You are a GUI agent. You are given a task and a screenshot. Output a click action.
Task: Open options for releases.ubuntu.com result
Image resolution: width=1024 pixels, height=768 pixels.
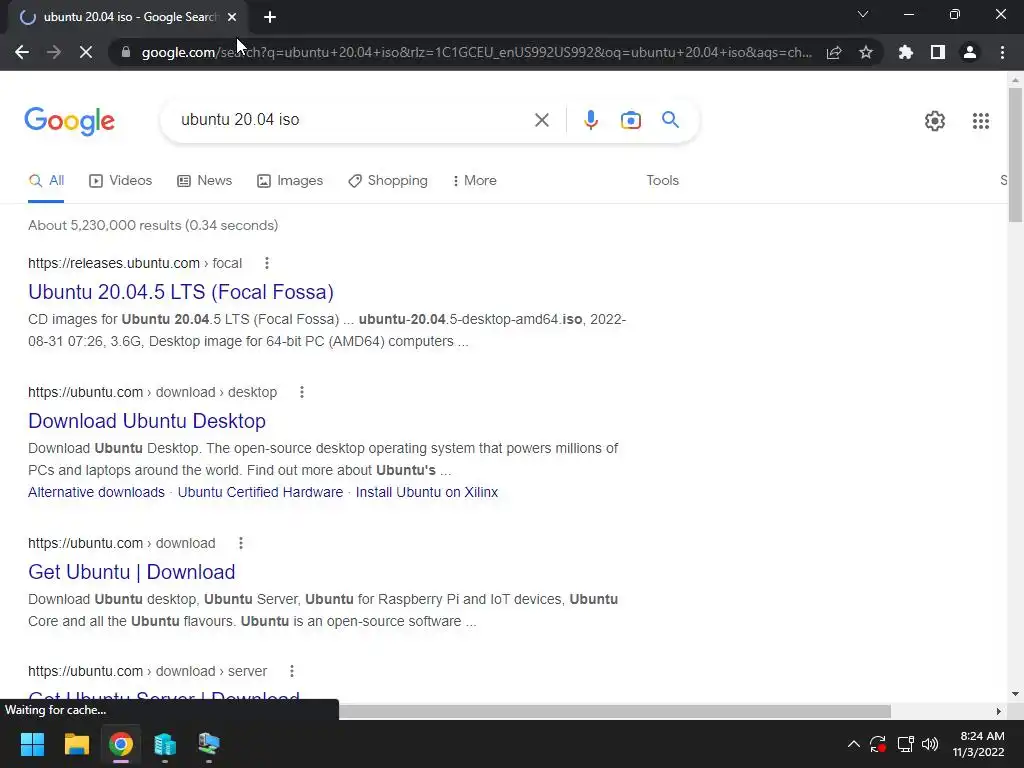266,263
